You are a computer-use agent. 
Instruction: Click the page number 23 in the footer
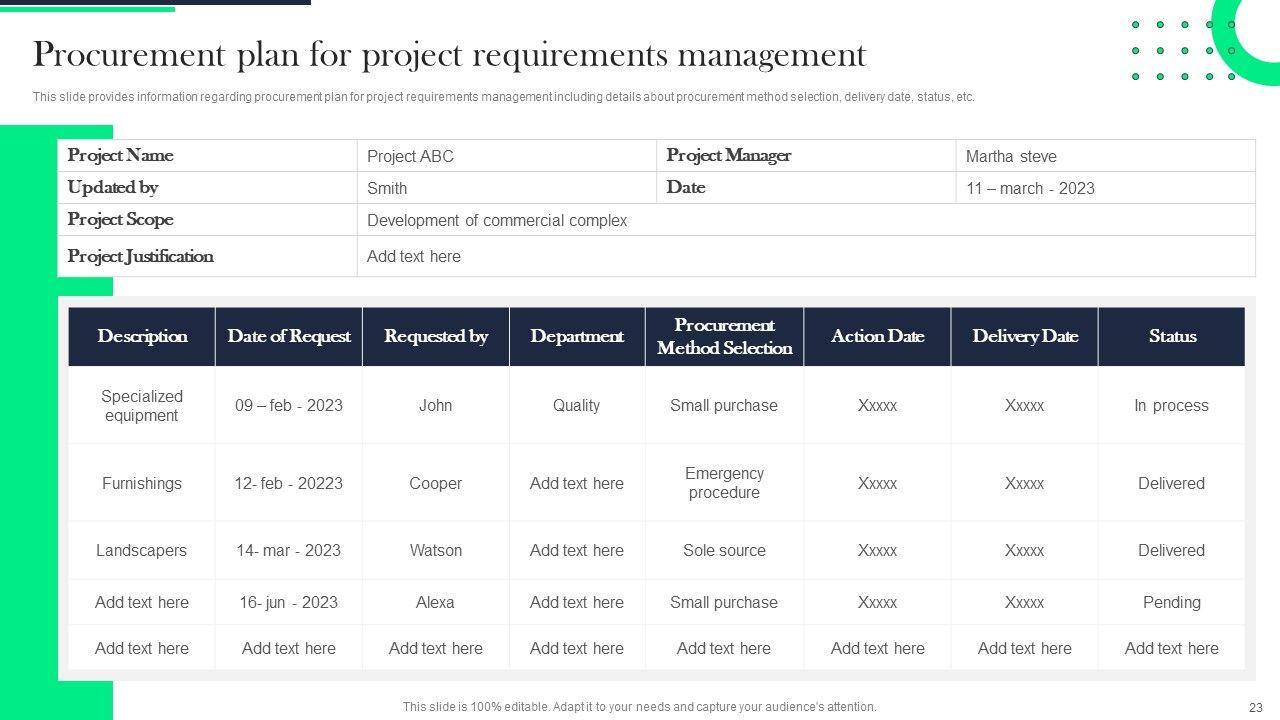(x=1256, y=707)
